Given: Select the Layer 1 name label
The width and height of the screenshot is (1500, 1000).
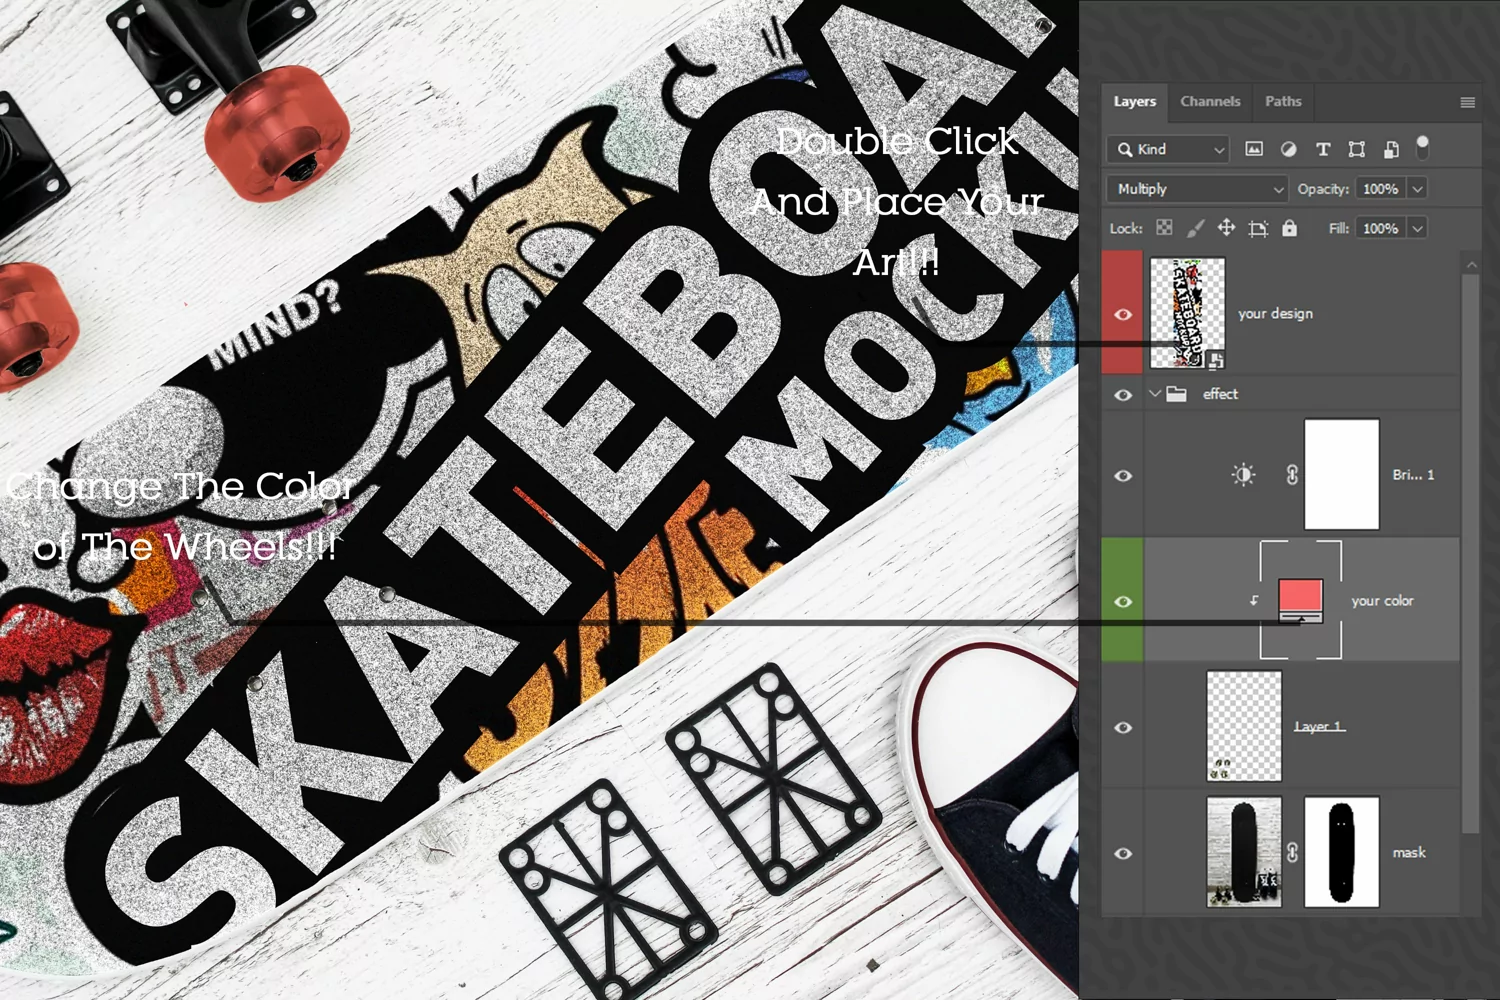Looking at the screenshot, I should coord(1318,727).
